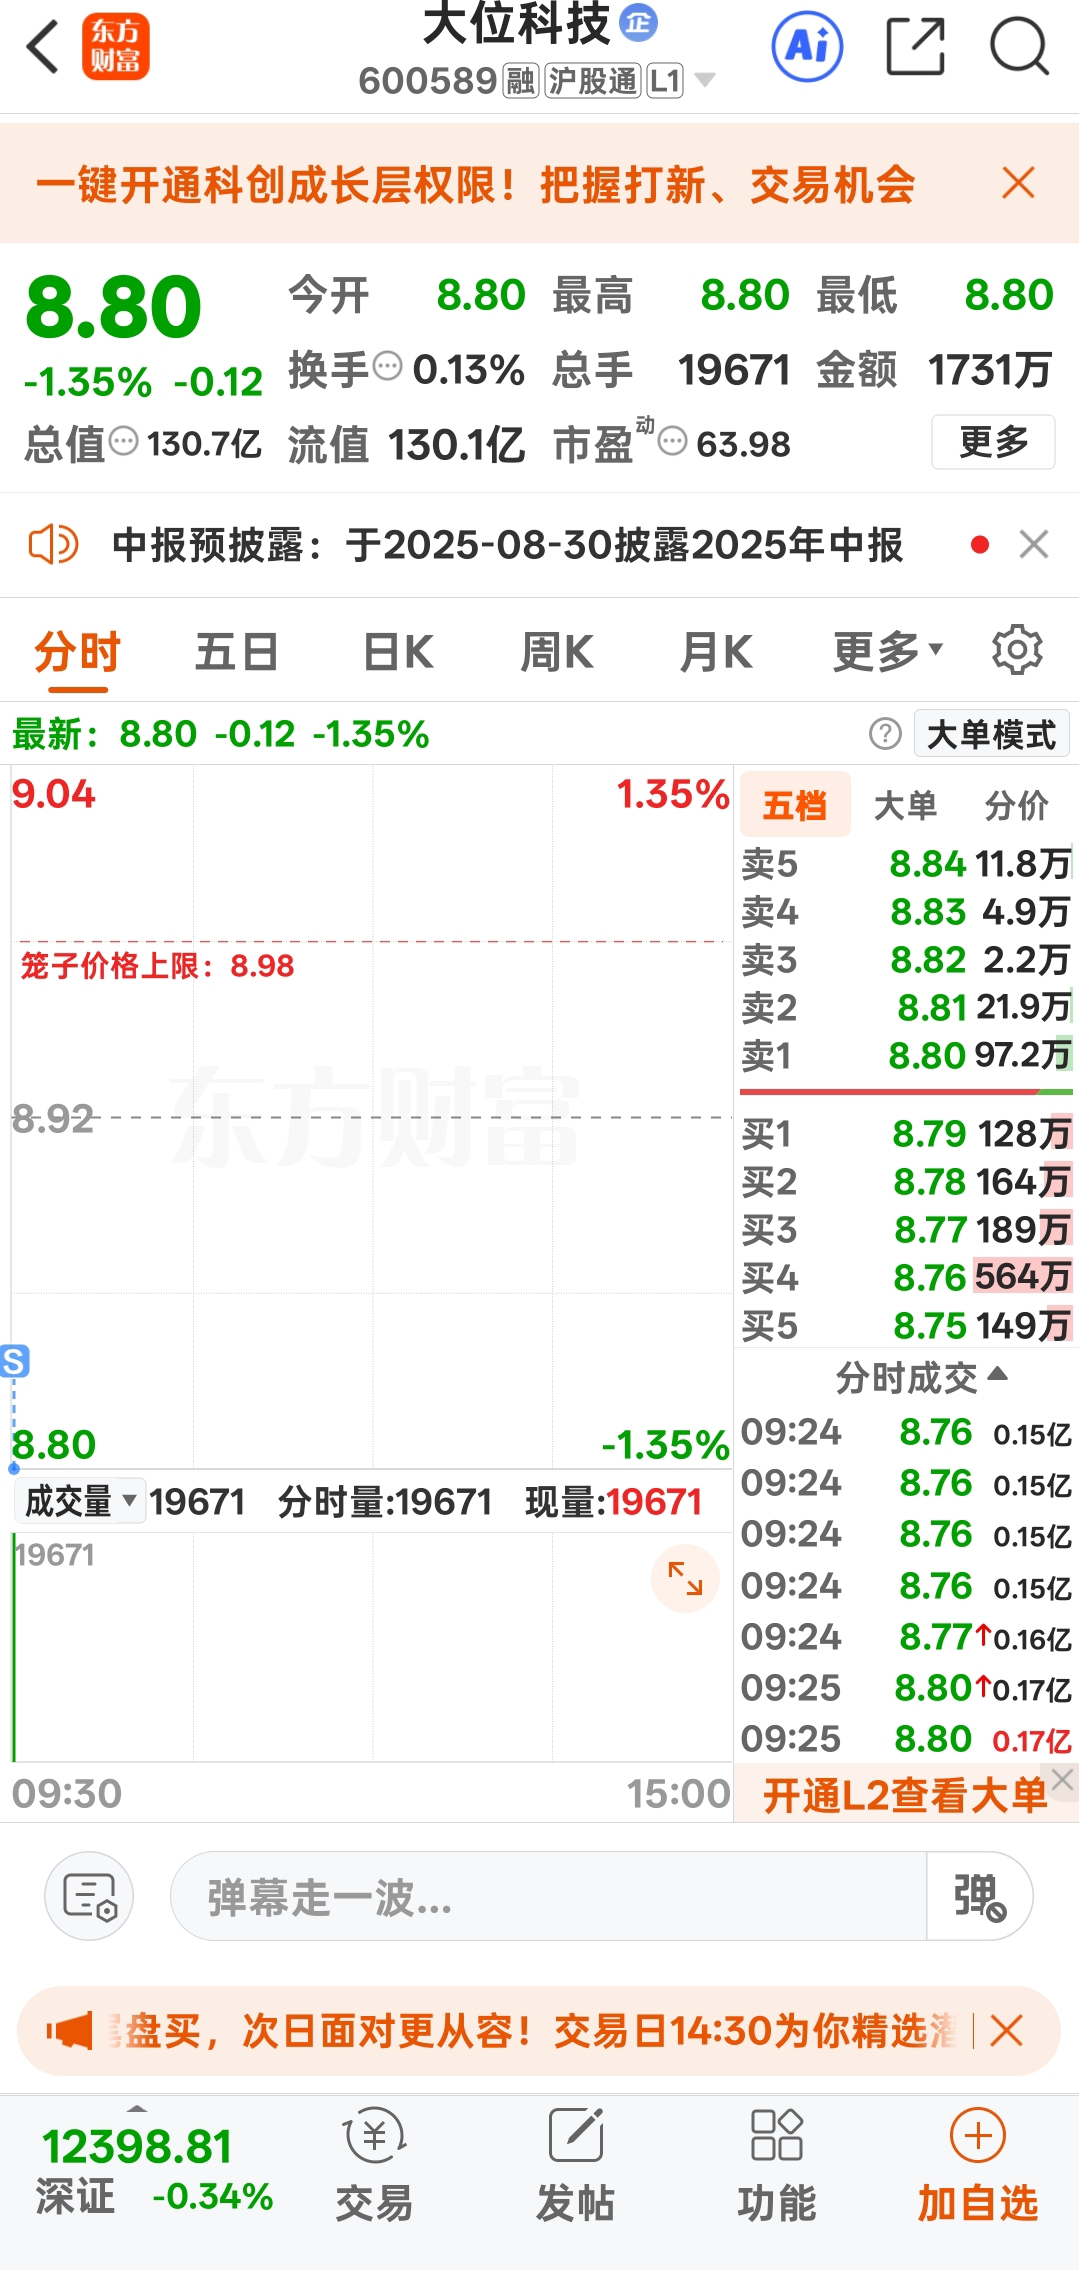Tap the megaphone icon in promo bar

pyautogui.click(x=70, y=2031)
